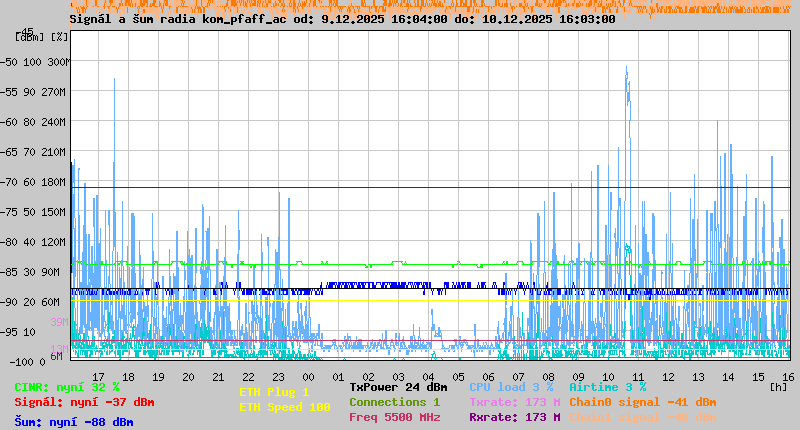Click the tall peak near hour 10
This screenshot has width=800, height=430.
(626, 75)
